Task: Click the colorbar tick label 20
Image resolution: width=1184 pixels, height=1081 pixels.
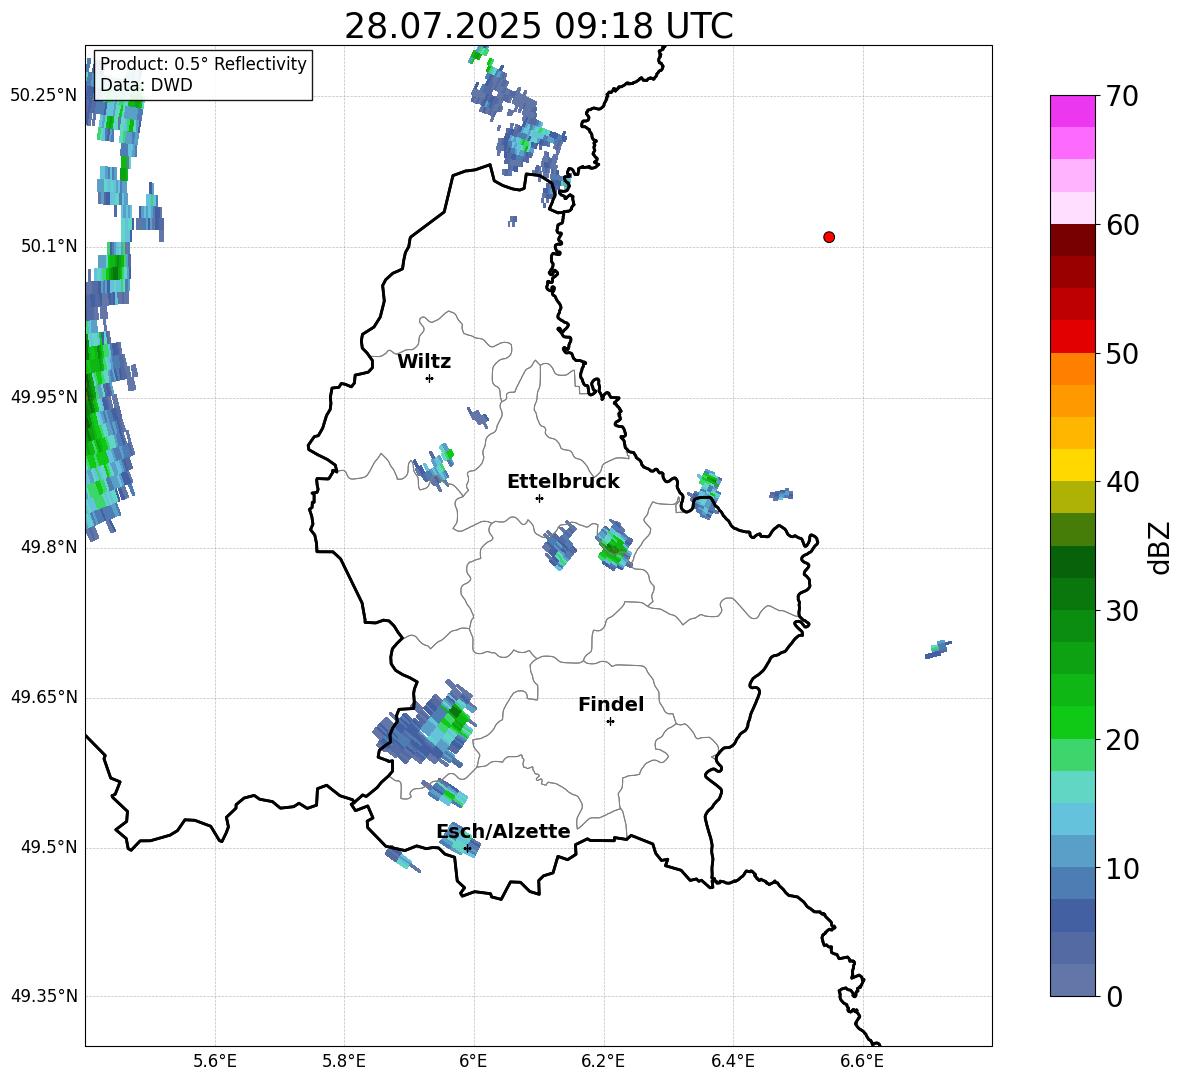Action: click(1121, 740)
